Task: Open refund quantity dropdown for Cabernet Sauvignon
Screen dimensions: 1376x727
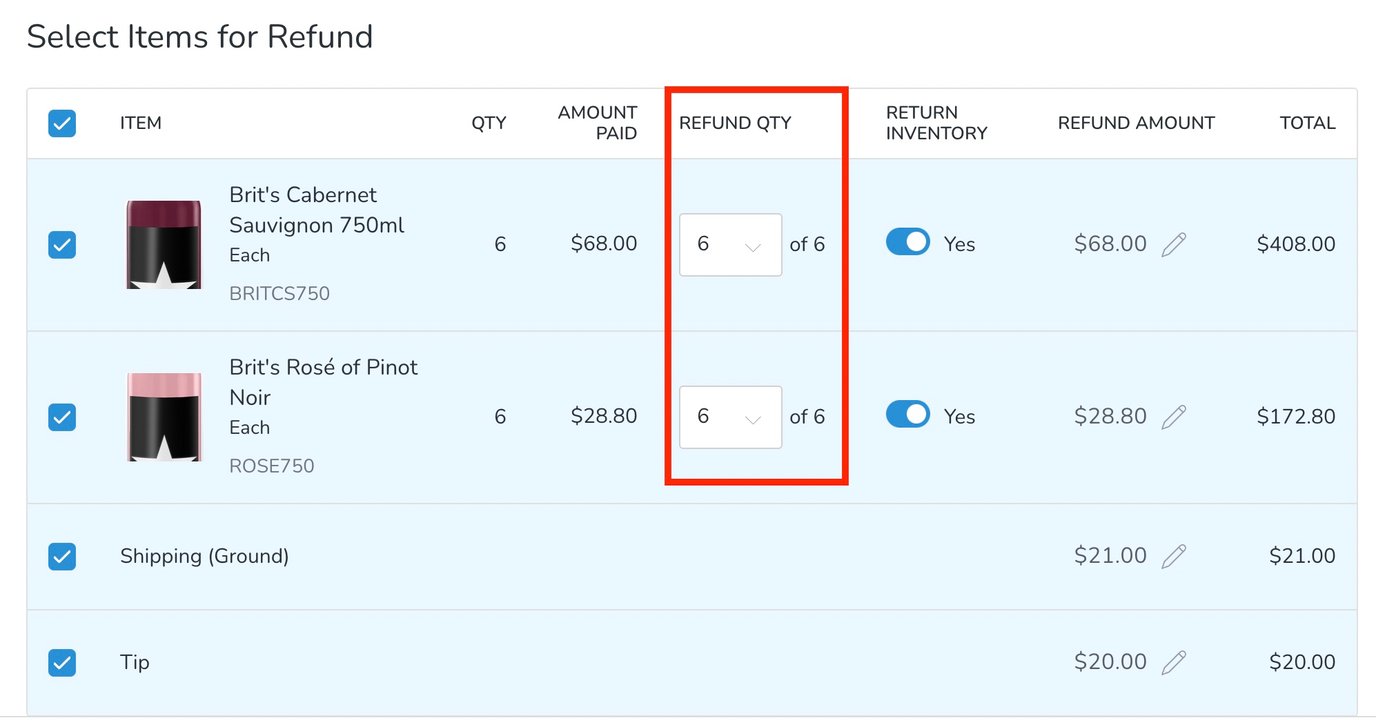Action: (730, 245)
